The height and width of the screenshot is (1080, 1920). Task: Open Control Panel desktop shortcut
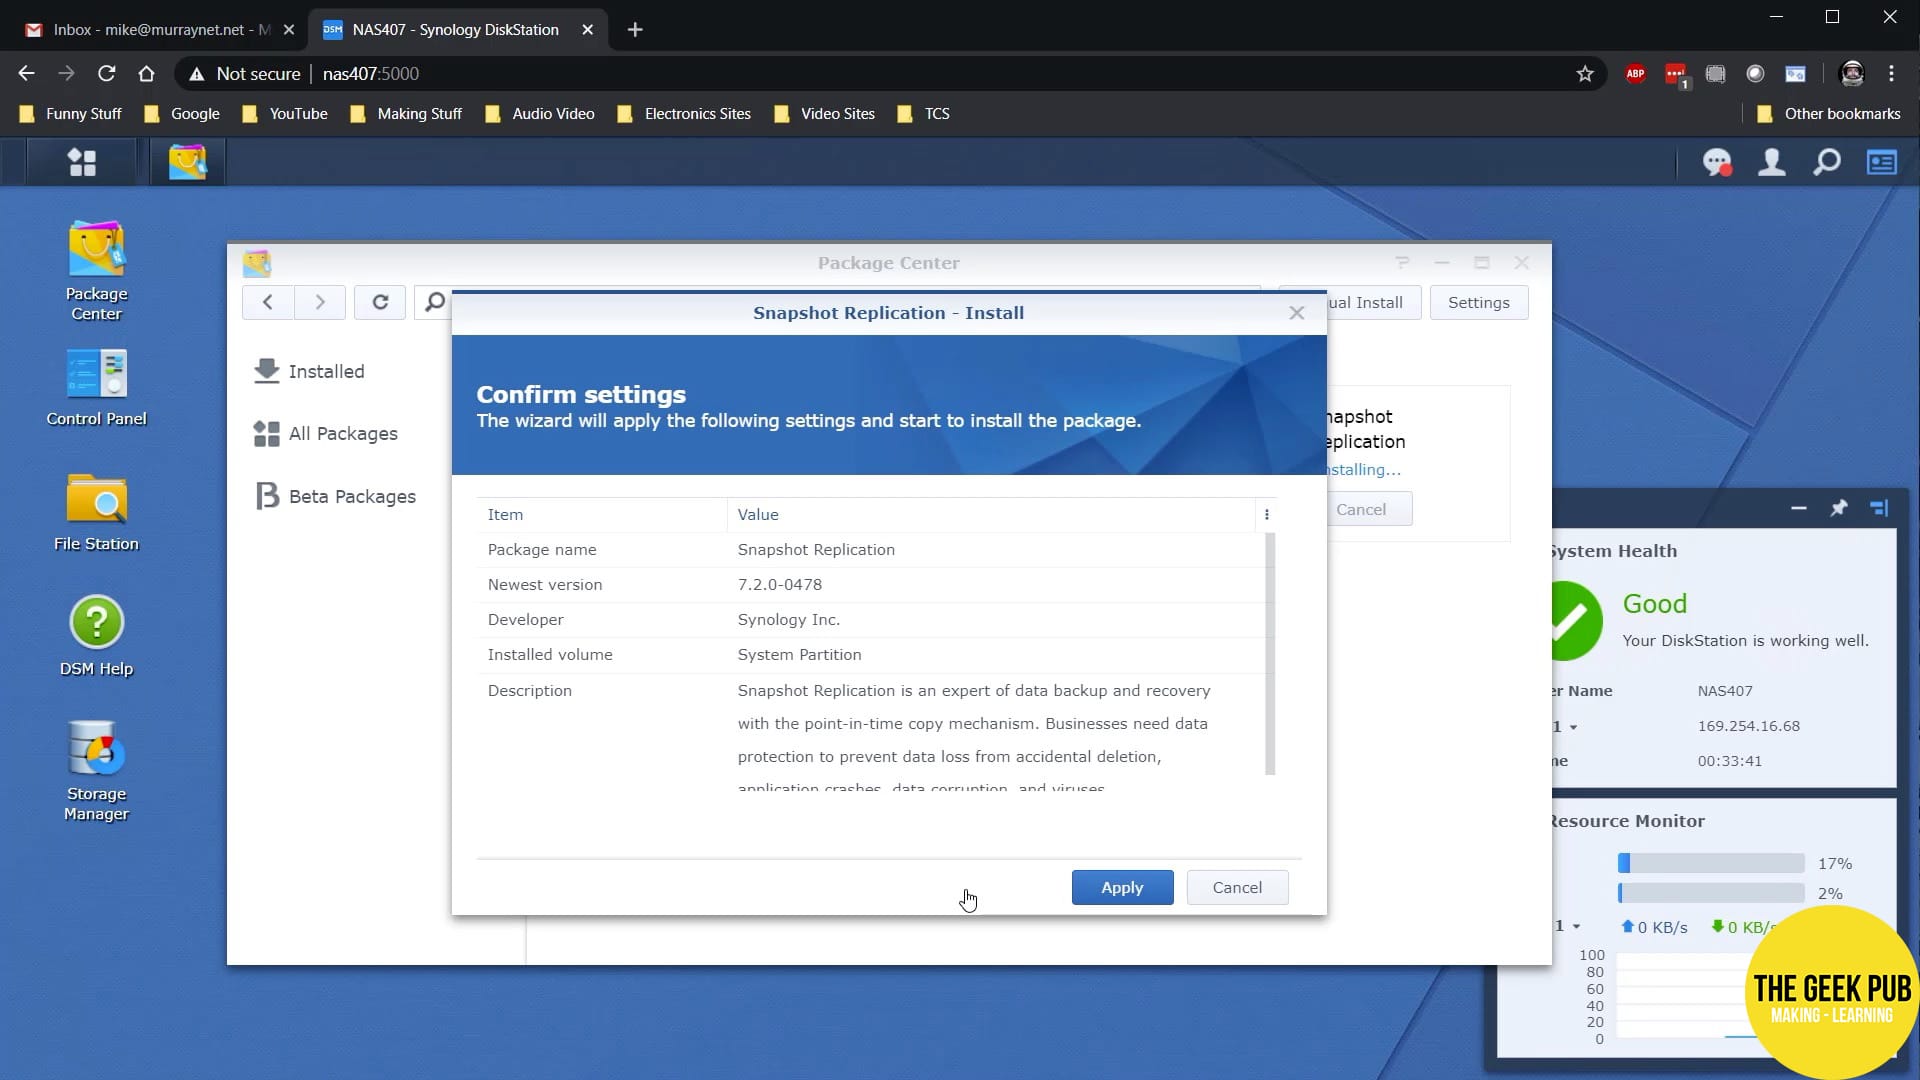click(96, 389)
